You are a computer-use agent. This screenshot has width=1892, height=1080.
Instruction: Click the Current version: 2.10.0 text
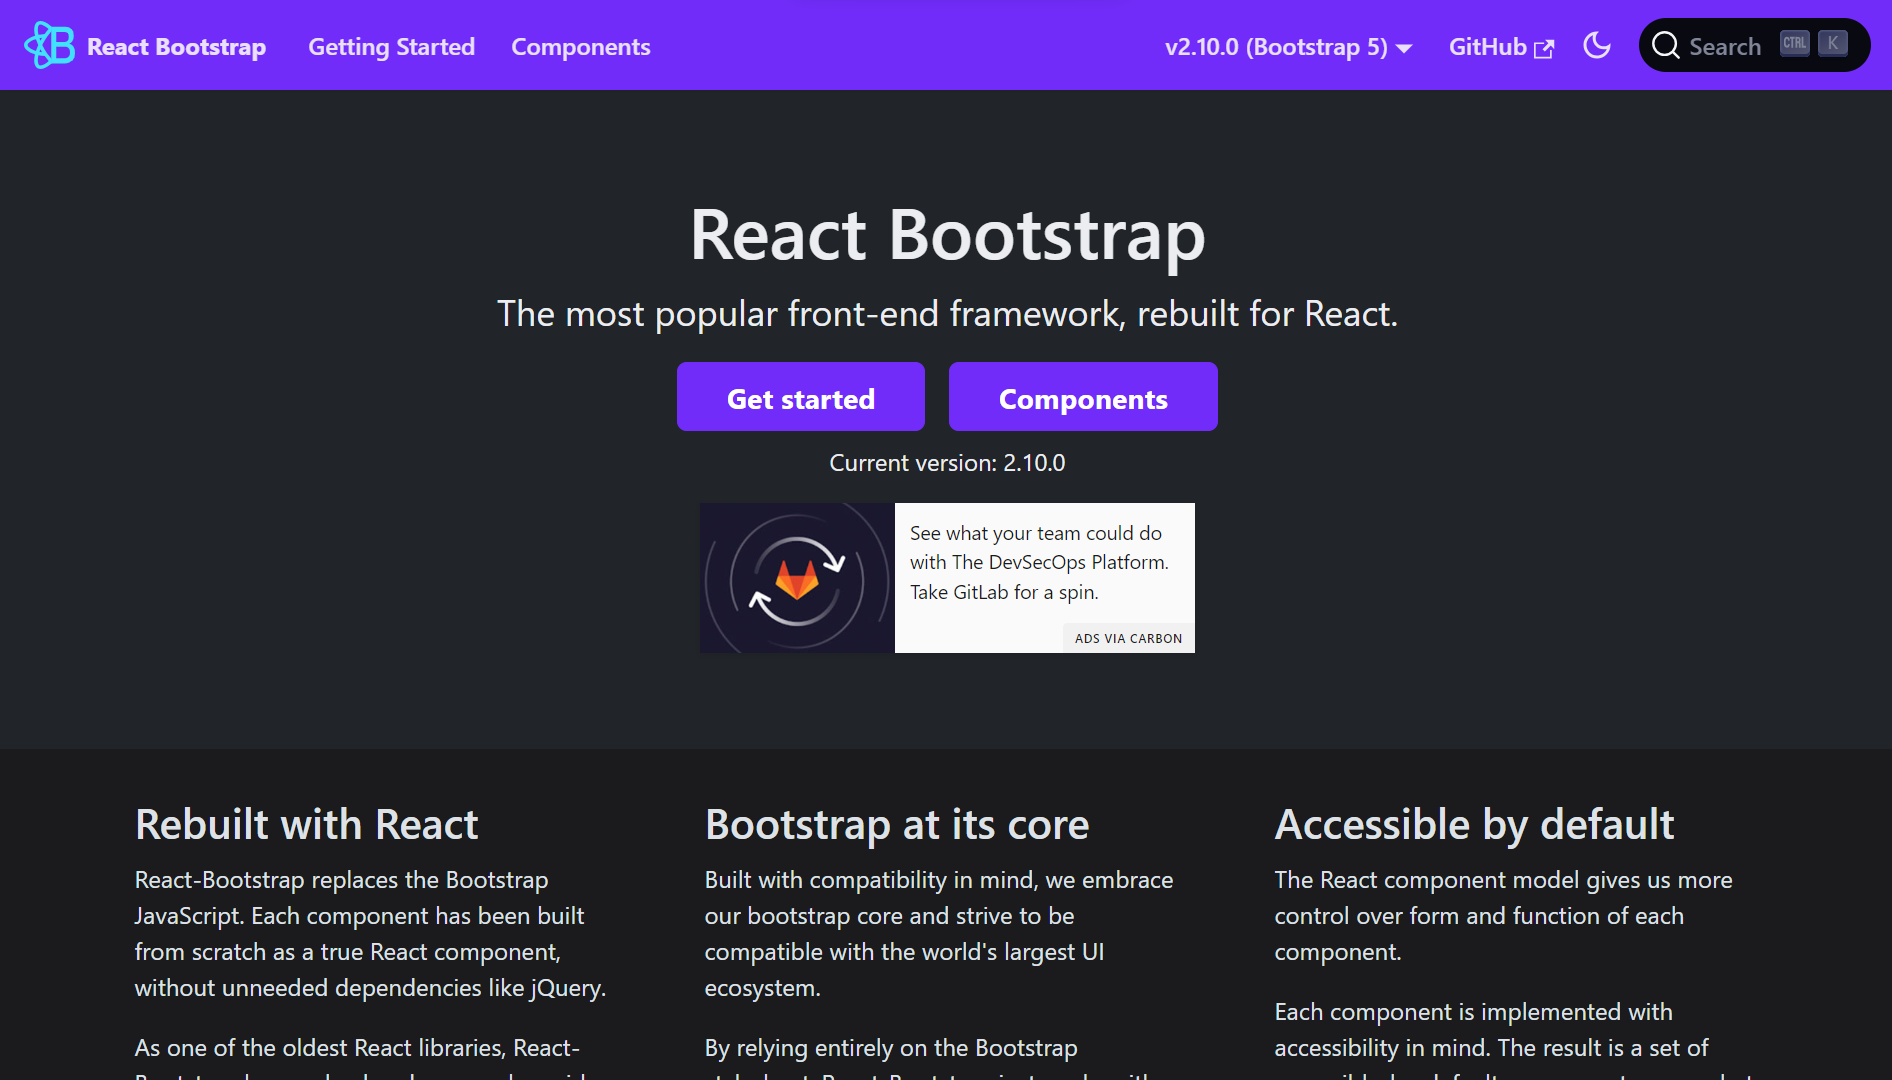tap(947, 463)
